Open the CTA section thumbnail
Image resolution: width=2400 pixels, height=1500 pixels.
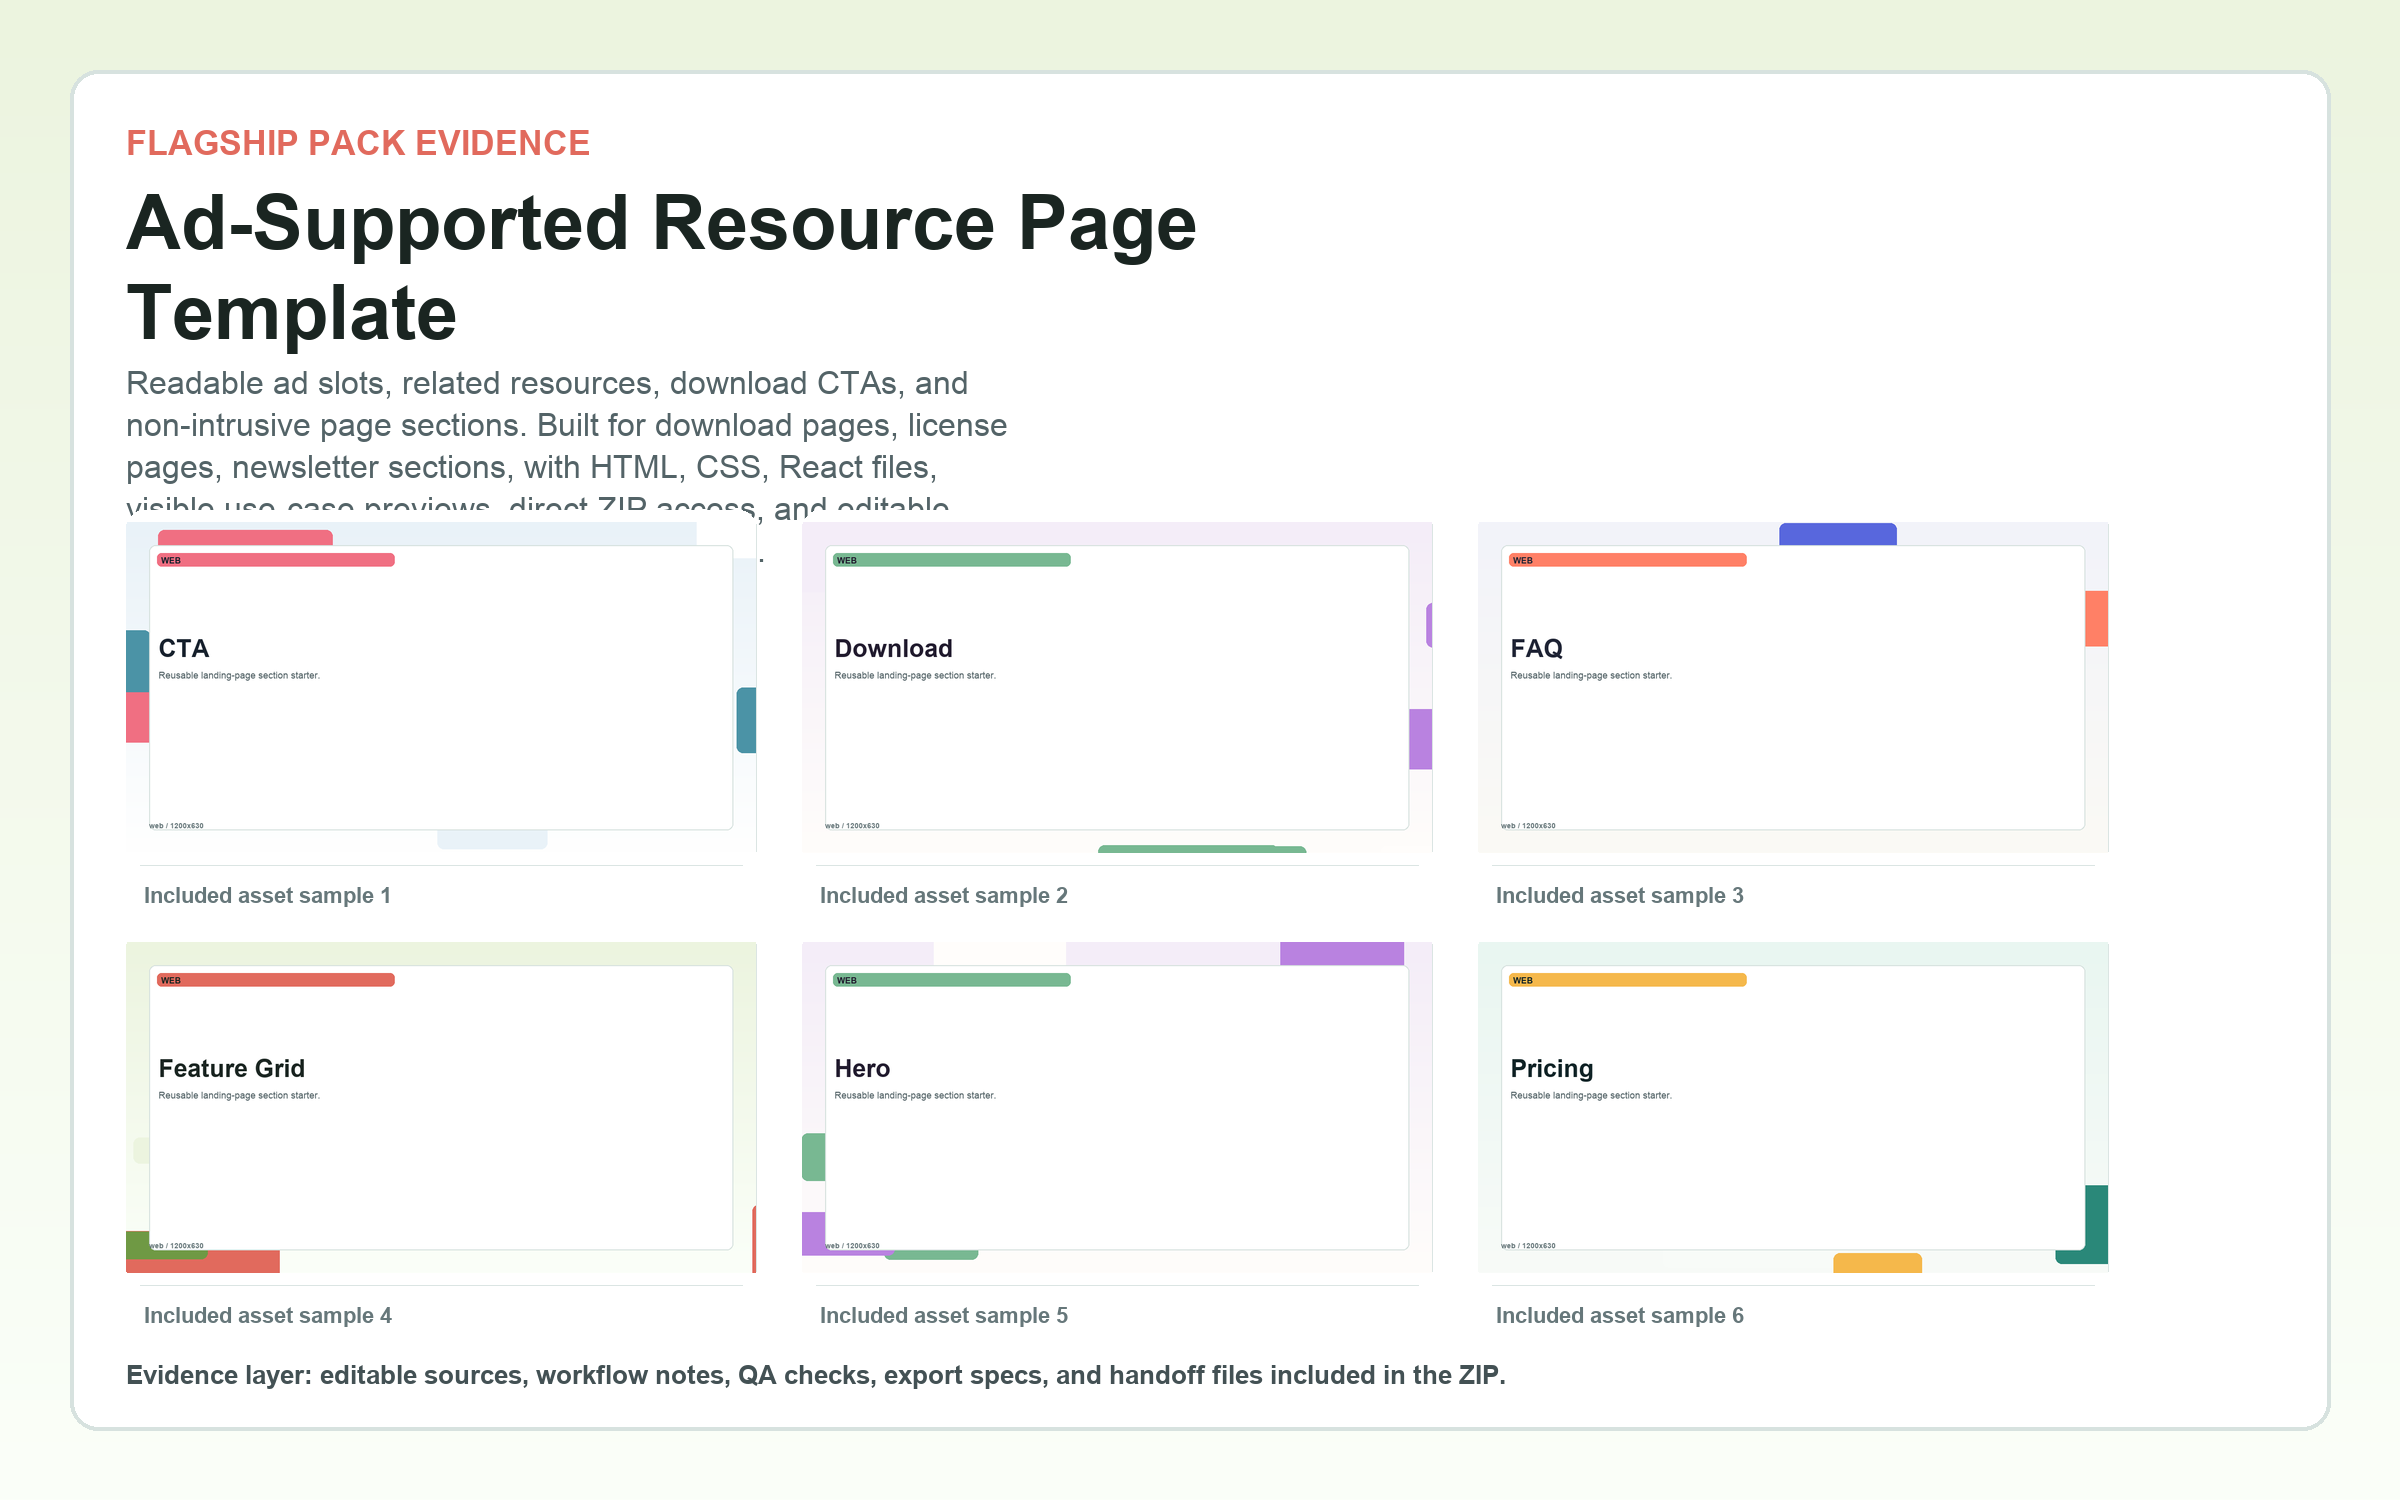click(x=441, y=687)
